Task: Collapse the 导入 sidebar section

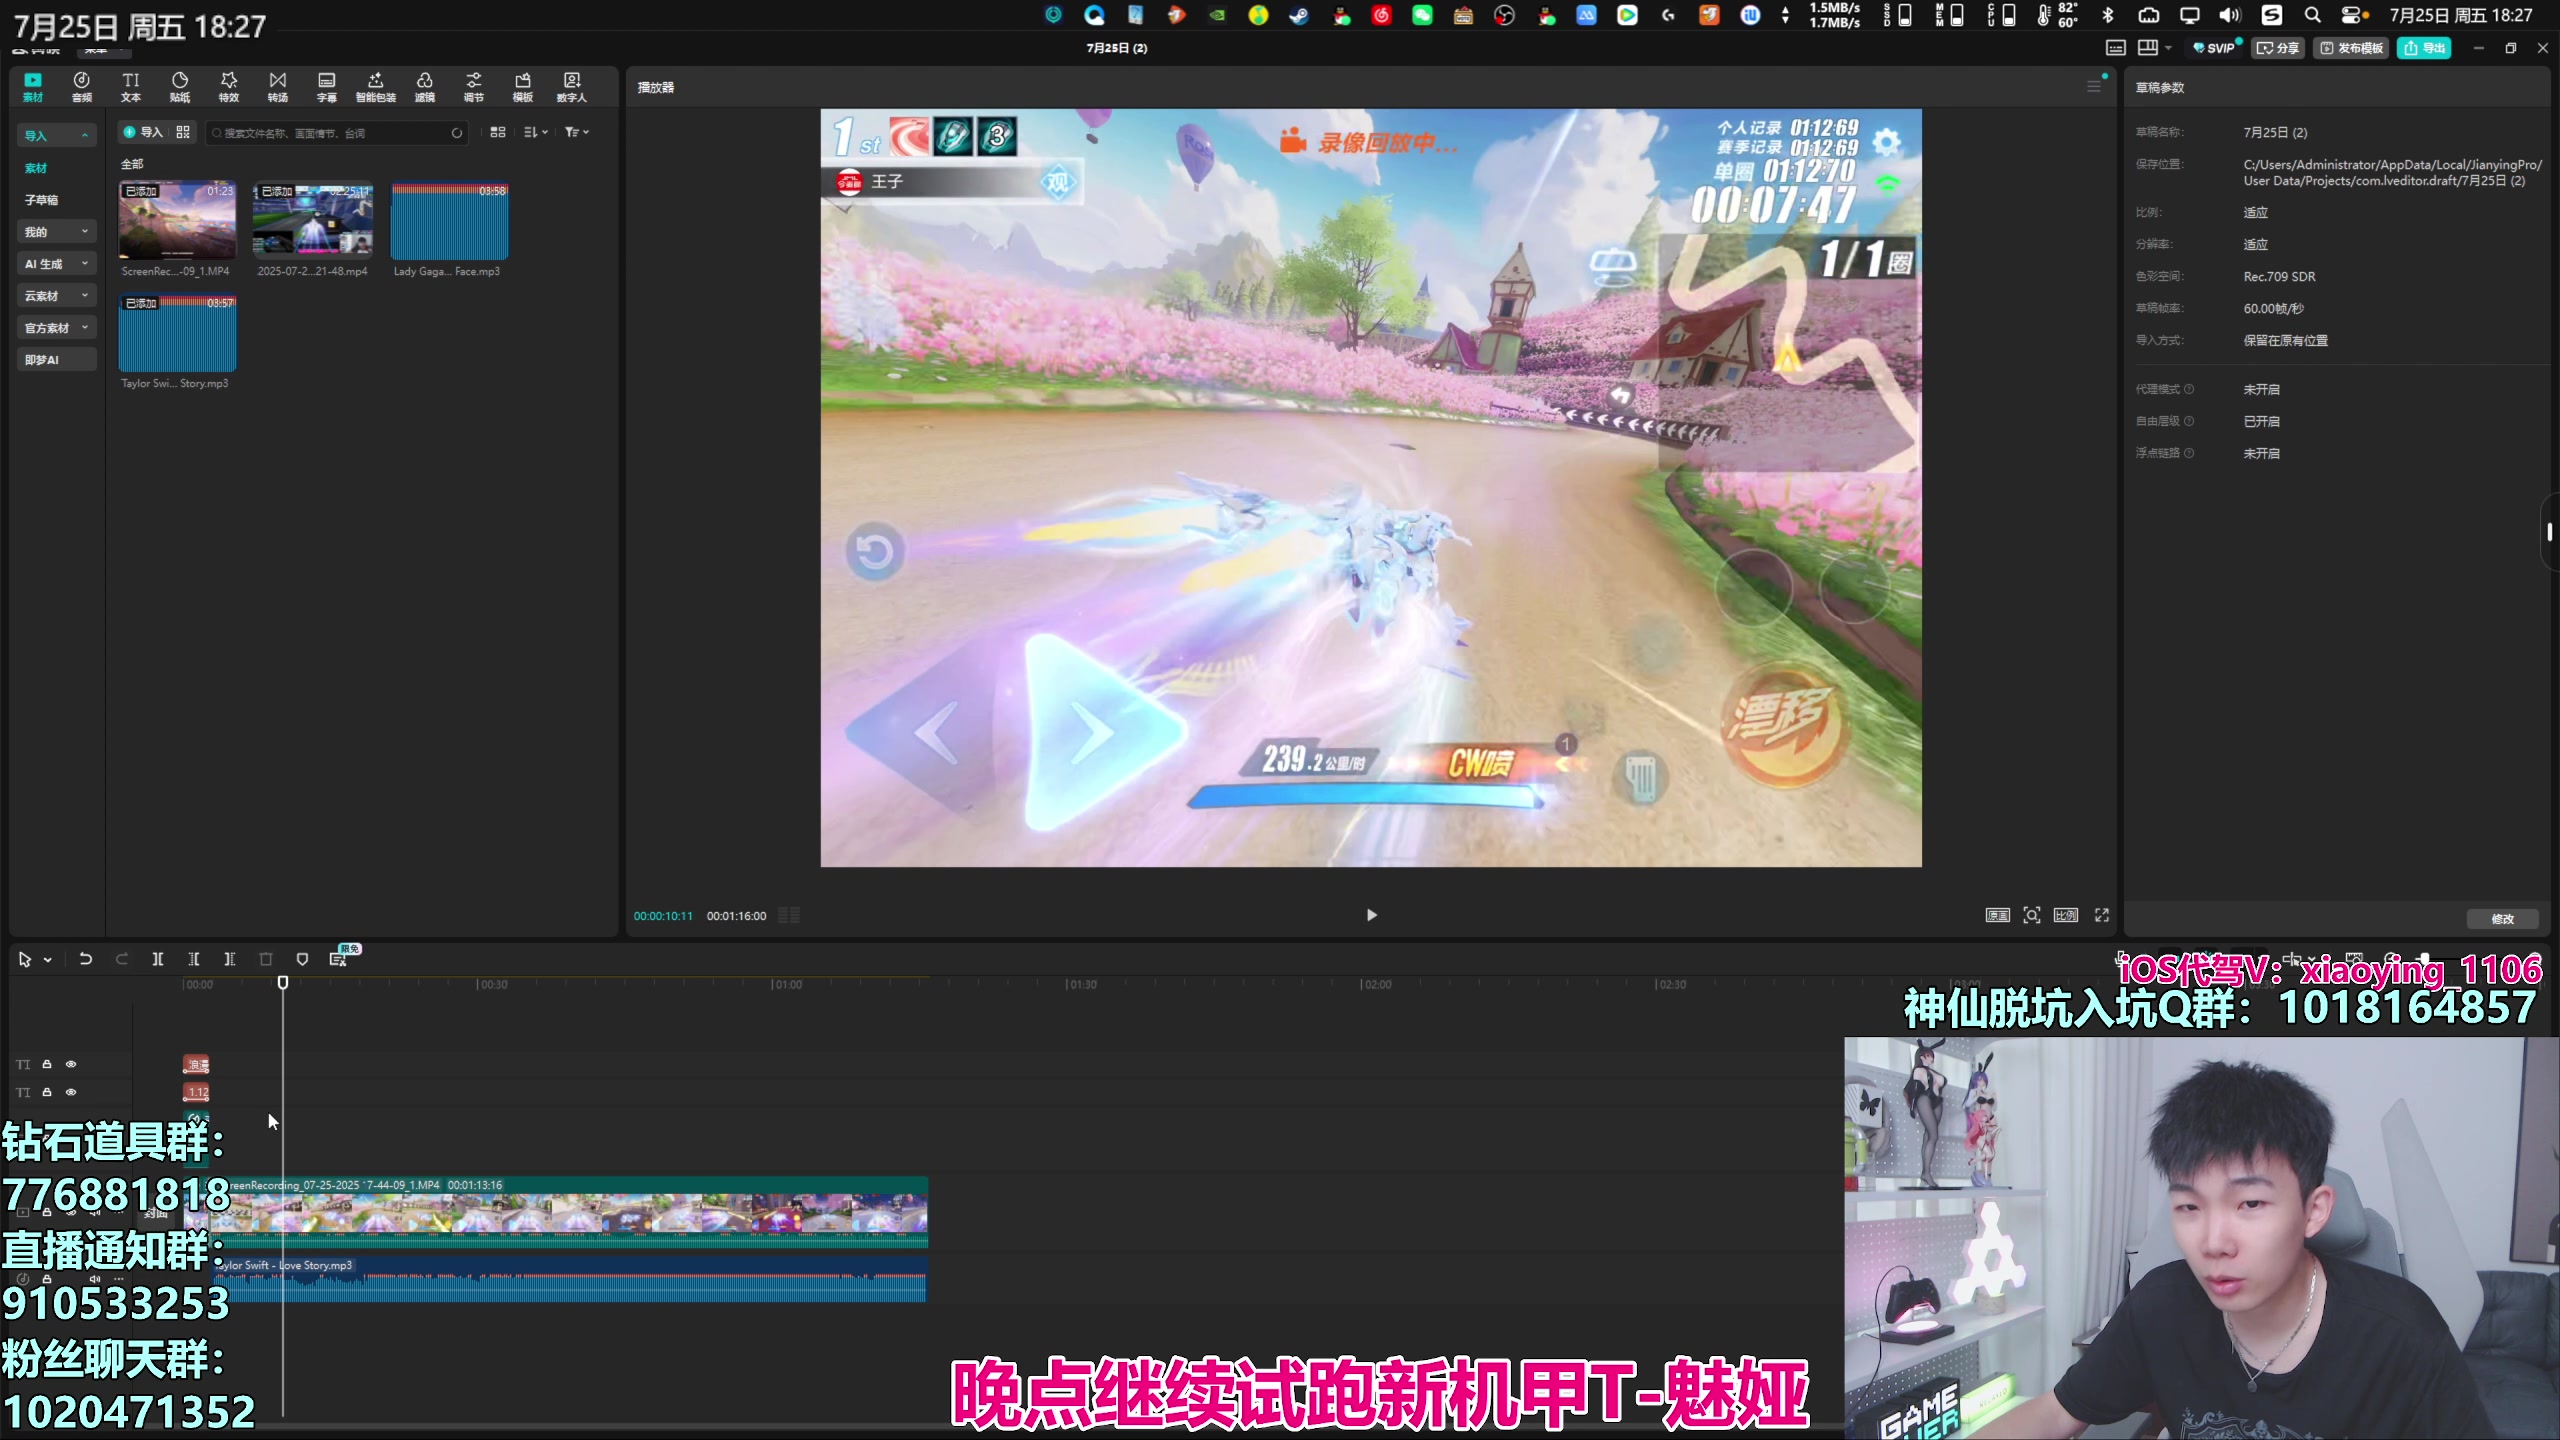Action: [56, 135]
